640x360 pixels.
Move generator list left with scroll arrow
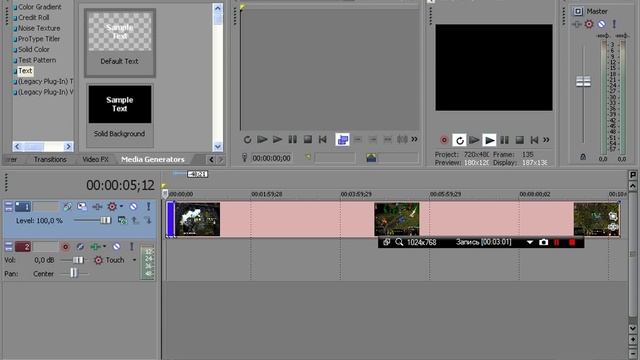click(x=17, y=146)
